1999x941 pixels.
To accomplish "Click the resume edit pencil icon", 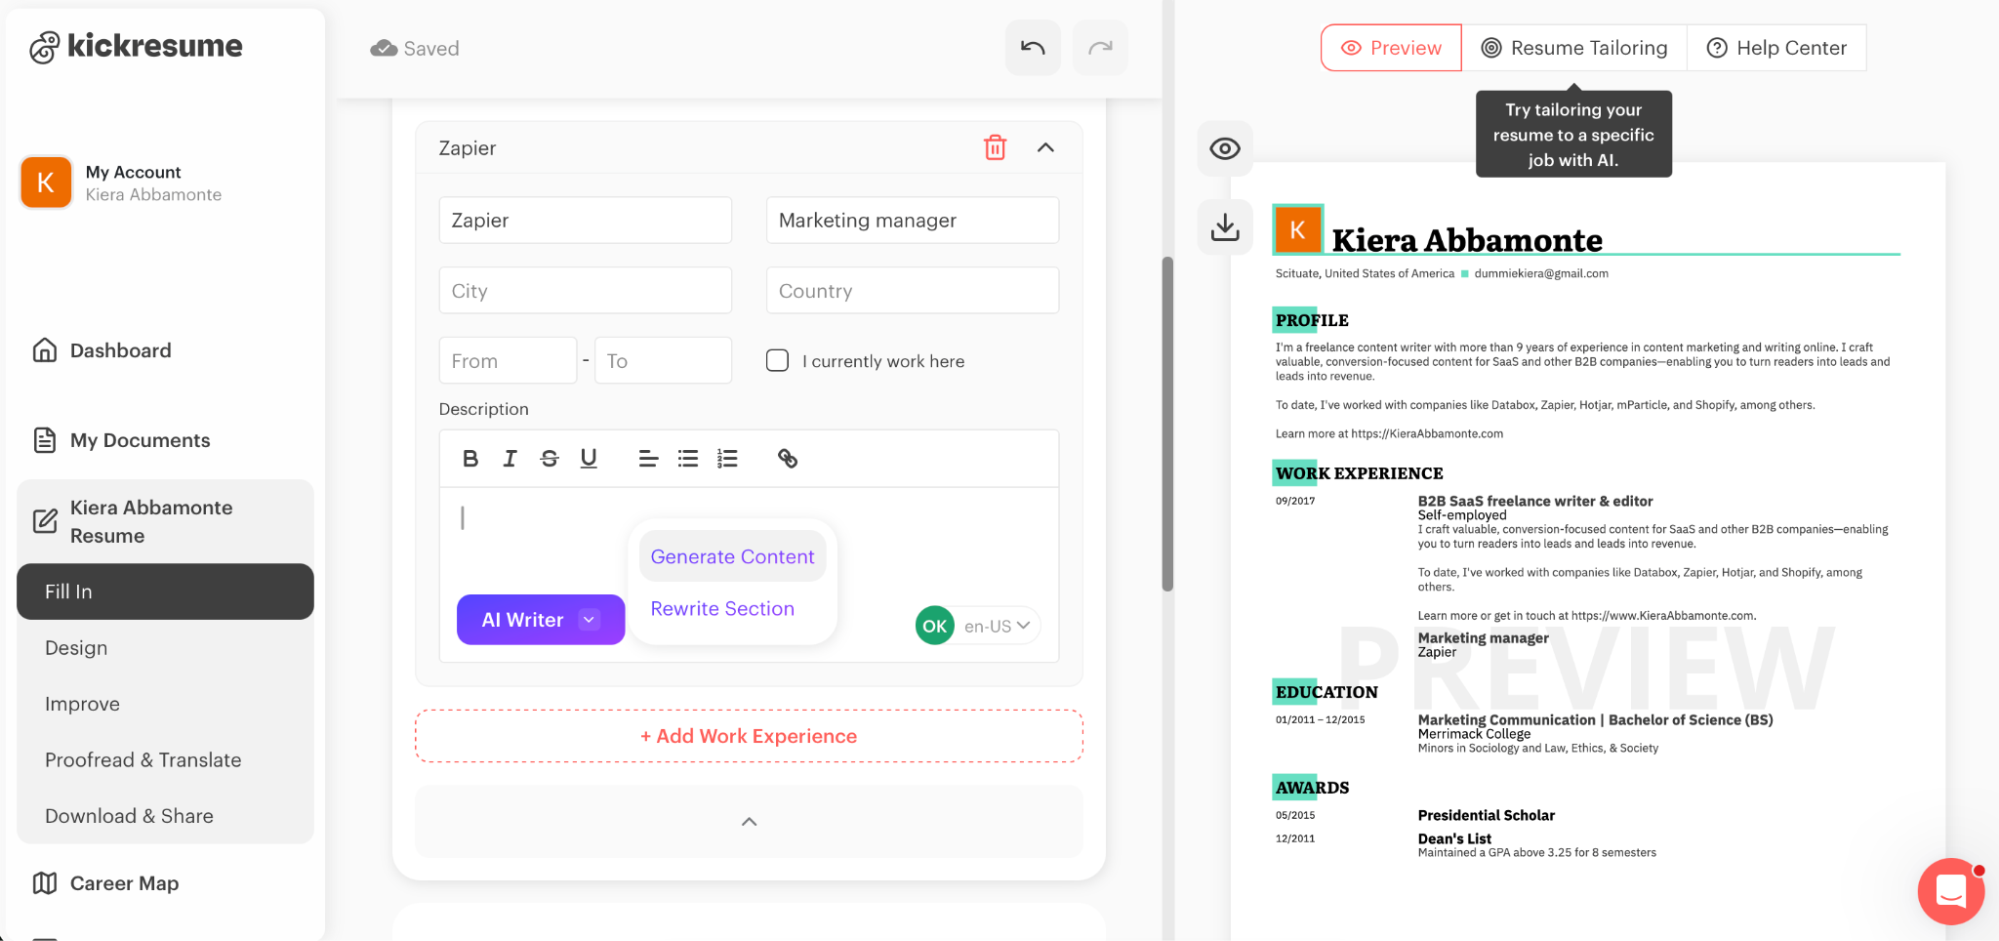I will [45, 521].
